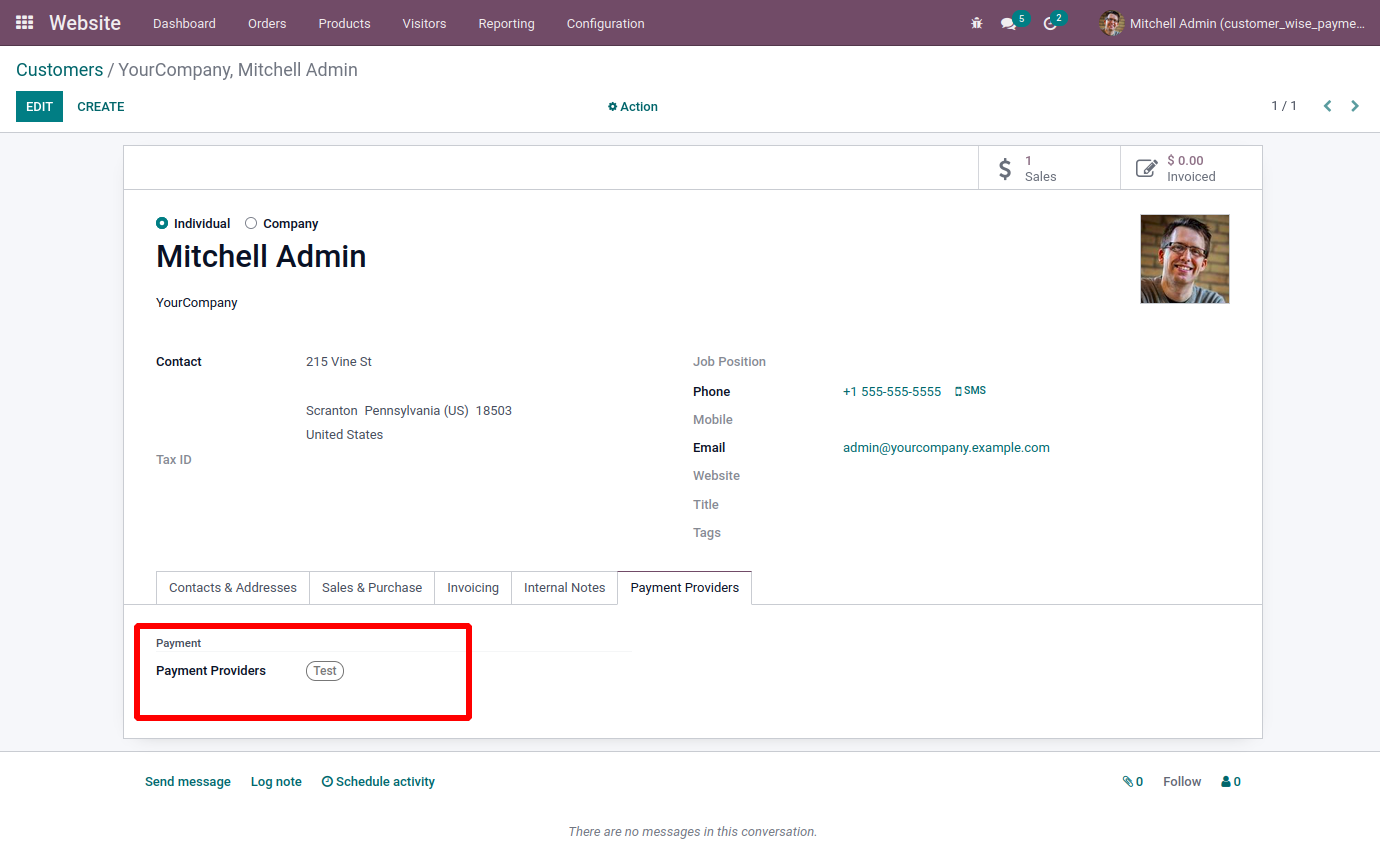Open the Products menu
Screen dimensions: 1380x862
344,23
